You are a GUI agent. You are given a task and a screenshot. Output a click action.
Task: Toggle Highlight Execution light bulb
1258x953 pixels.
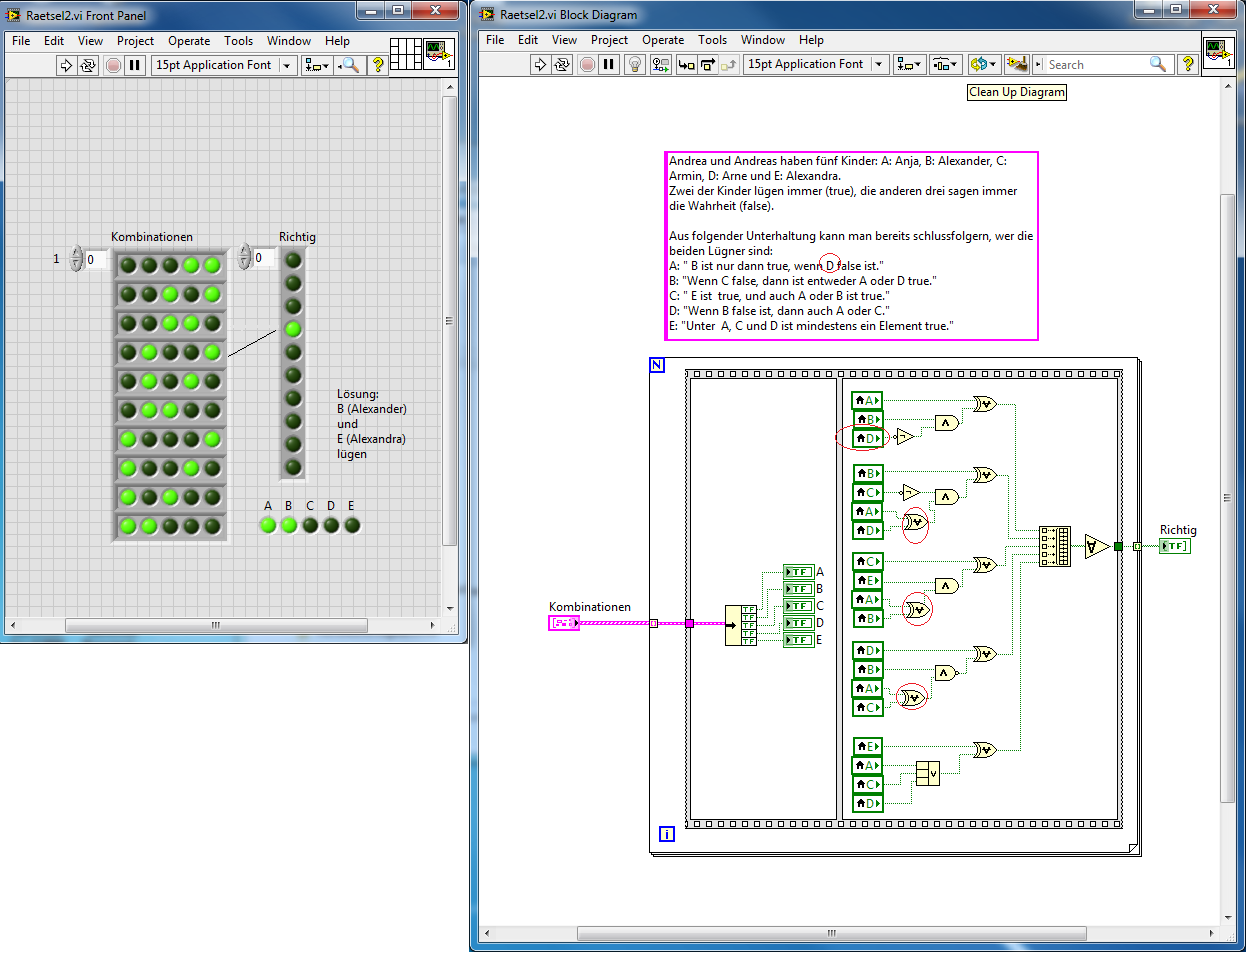click(x=634, y=64)
